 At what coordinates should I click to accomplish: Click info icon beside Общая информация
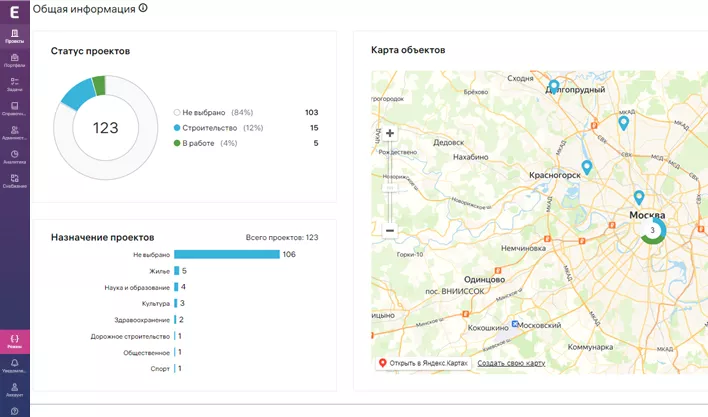(x=143, y=8)
